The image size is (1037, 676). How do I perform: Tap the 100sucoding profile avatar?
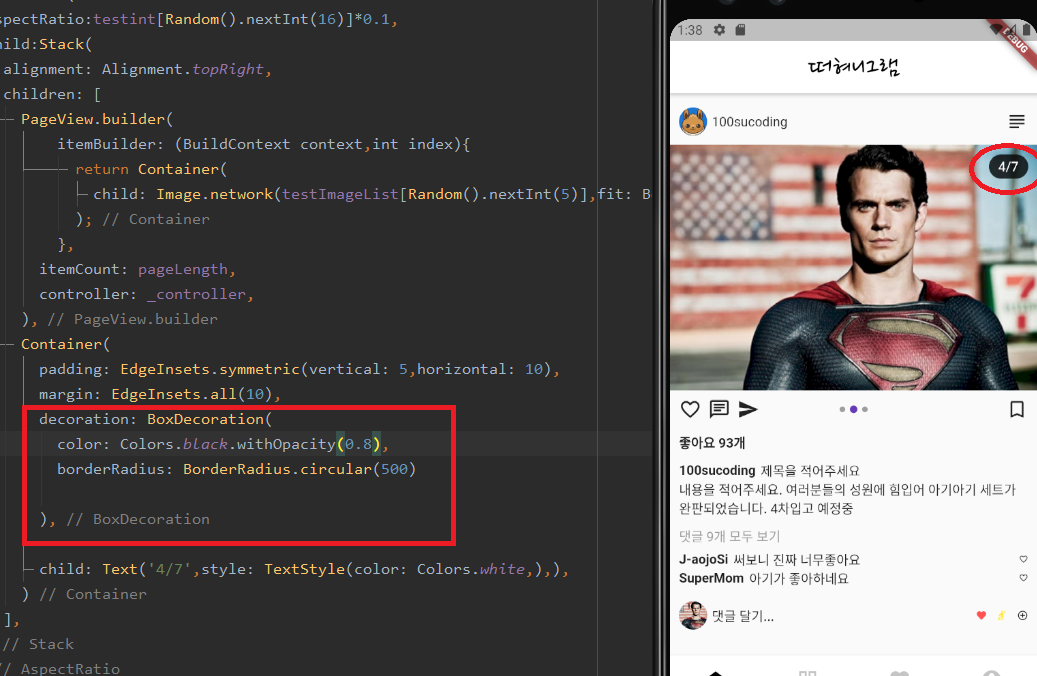pyautogui.click(x=692, y=122)
